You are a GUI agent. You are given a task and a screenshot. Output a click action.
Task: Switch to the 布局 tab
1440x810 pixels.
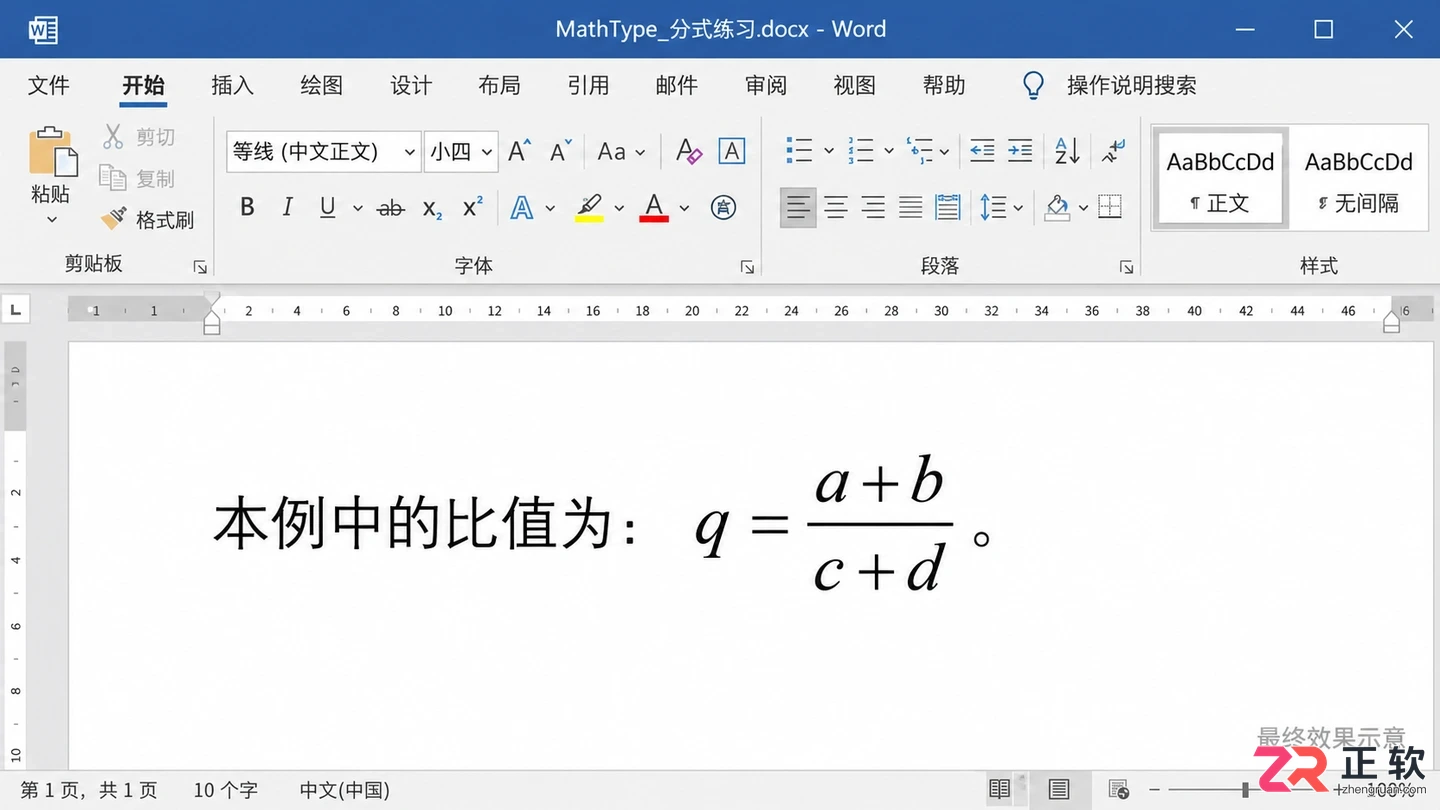(x=499, y=85)
